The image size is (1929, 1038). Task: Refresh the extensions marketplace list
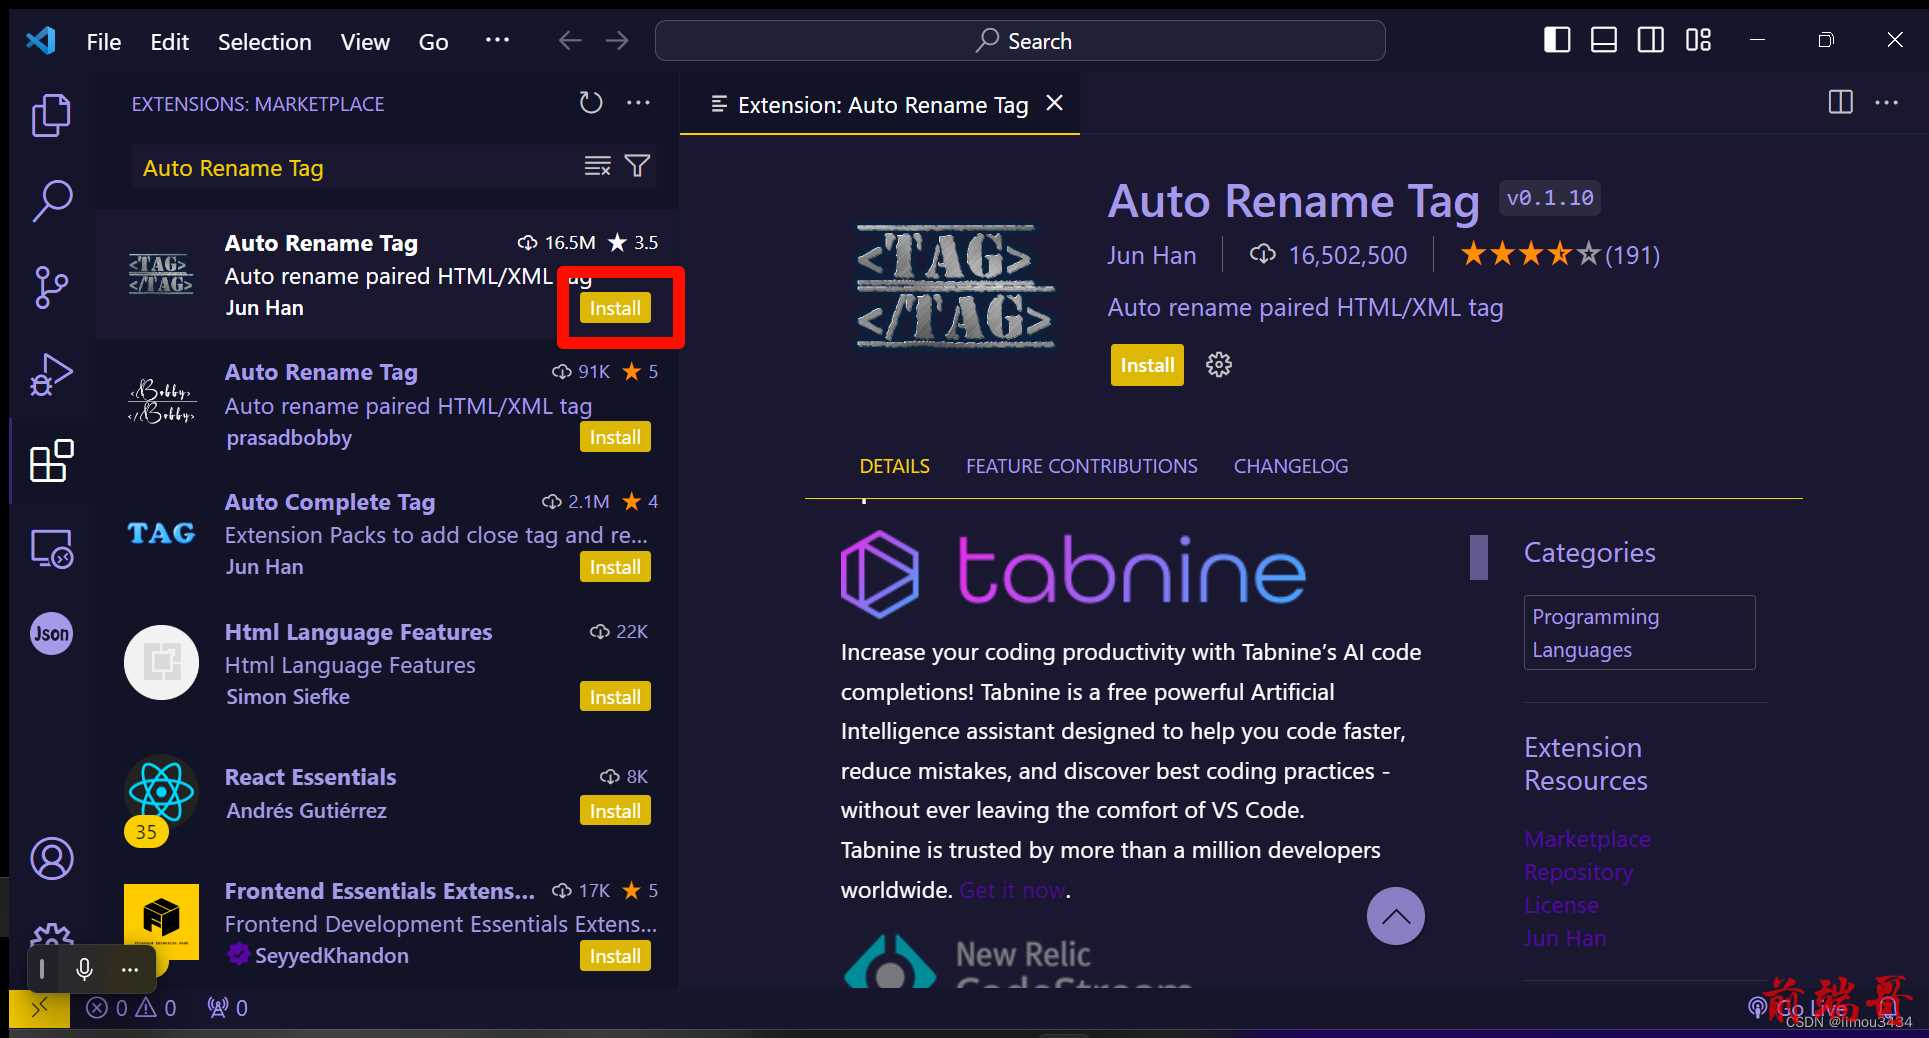(x=591, y=103)
